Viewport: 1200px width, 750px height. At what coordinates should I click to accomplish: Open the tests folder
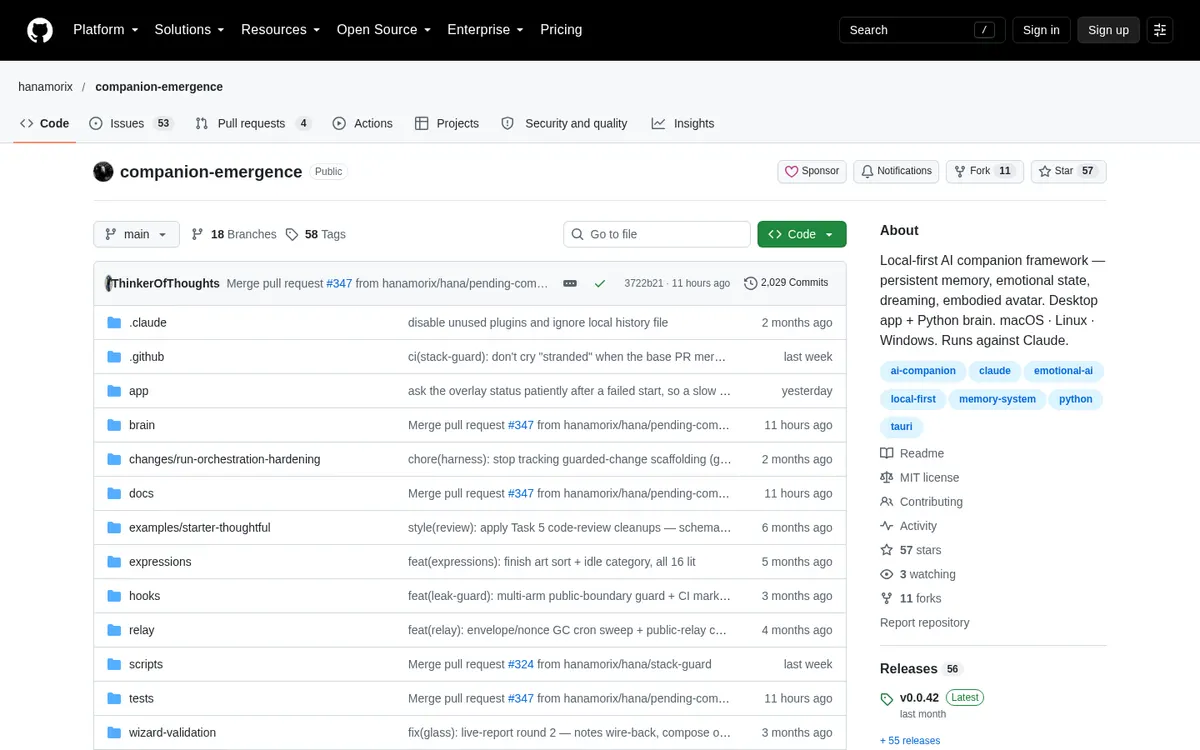tap(141, 698)
